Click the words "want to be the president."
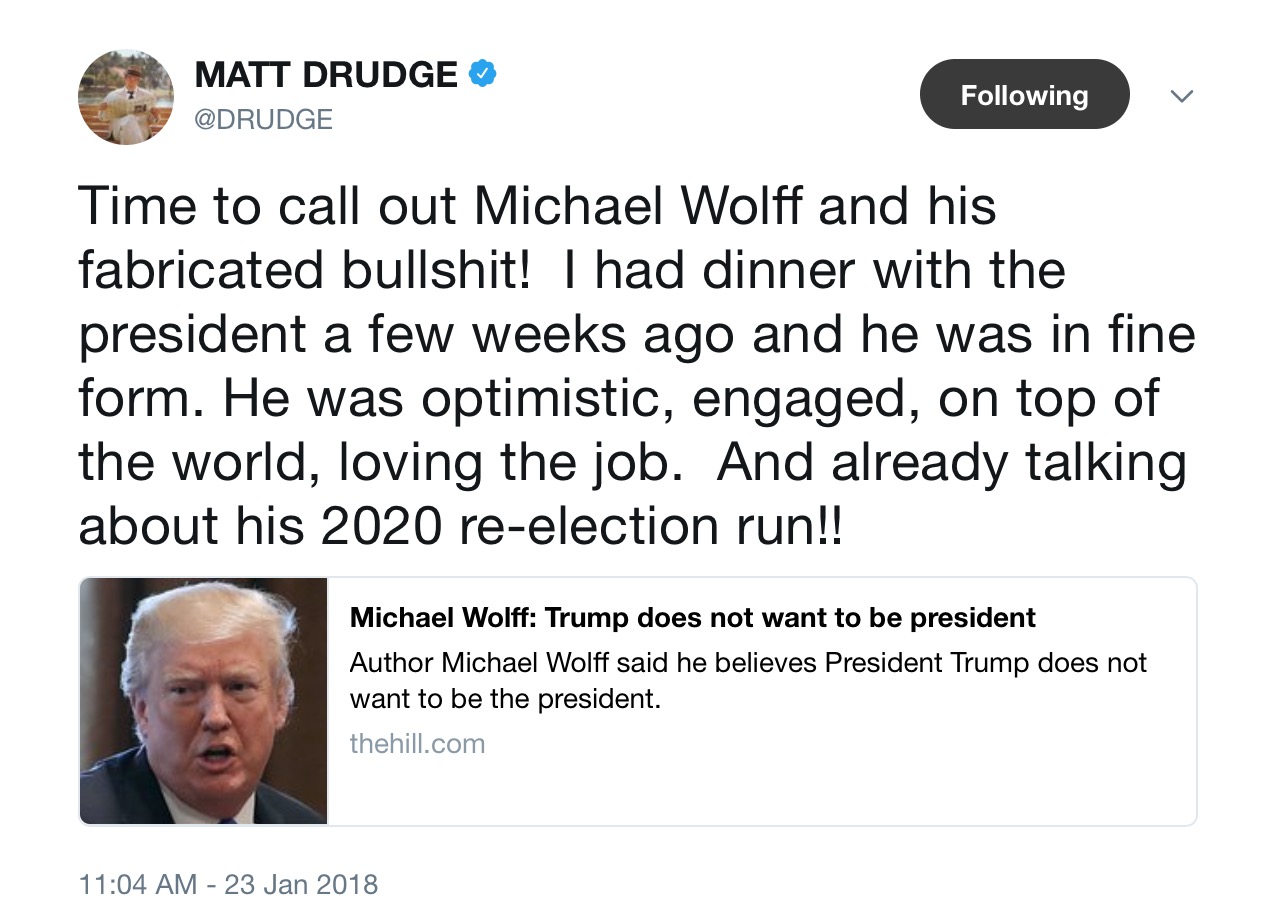The image size is (1272, 922). 505,698
